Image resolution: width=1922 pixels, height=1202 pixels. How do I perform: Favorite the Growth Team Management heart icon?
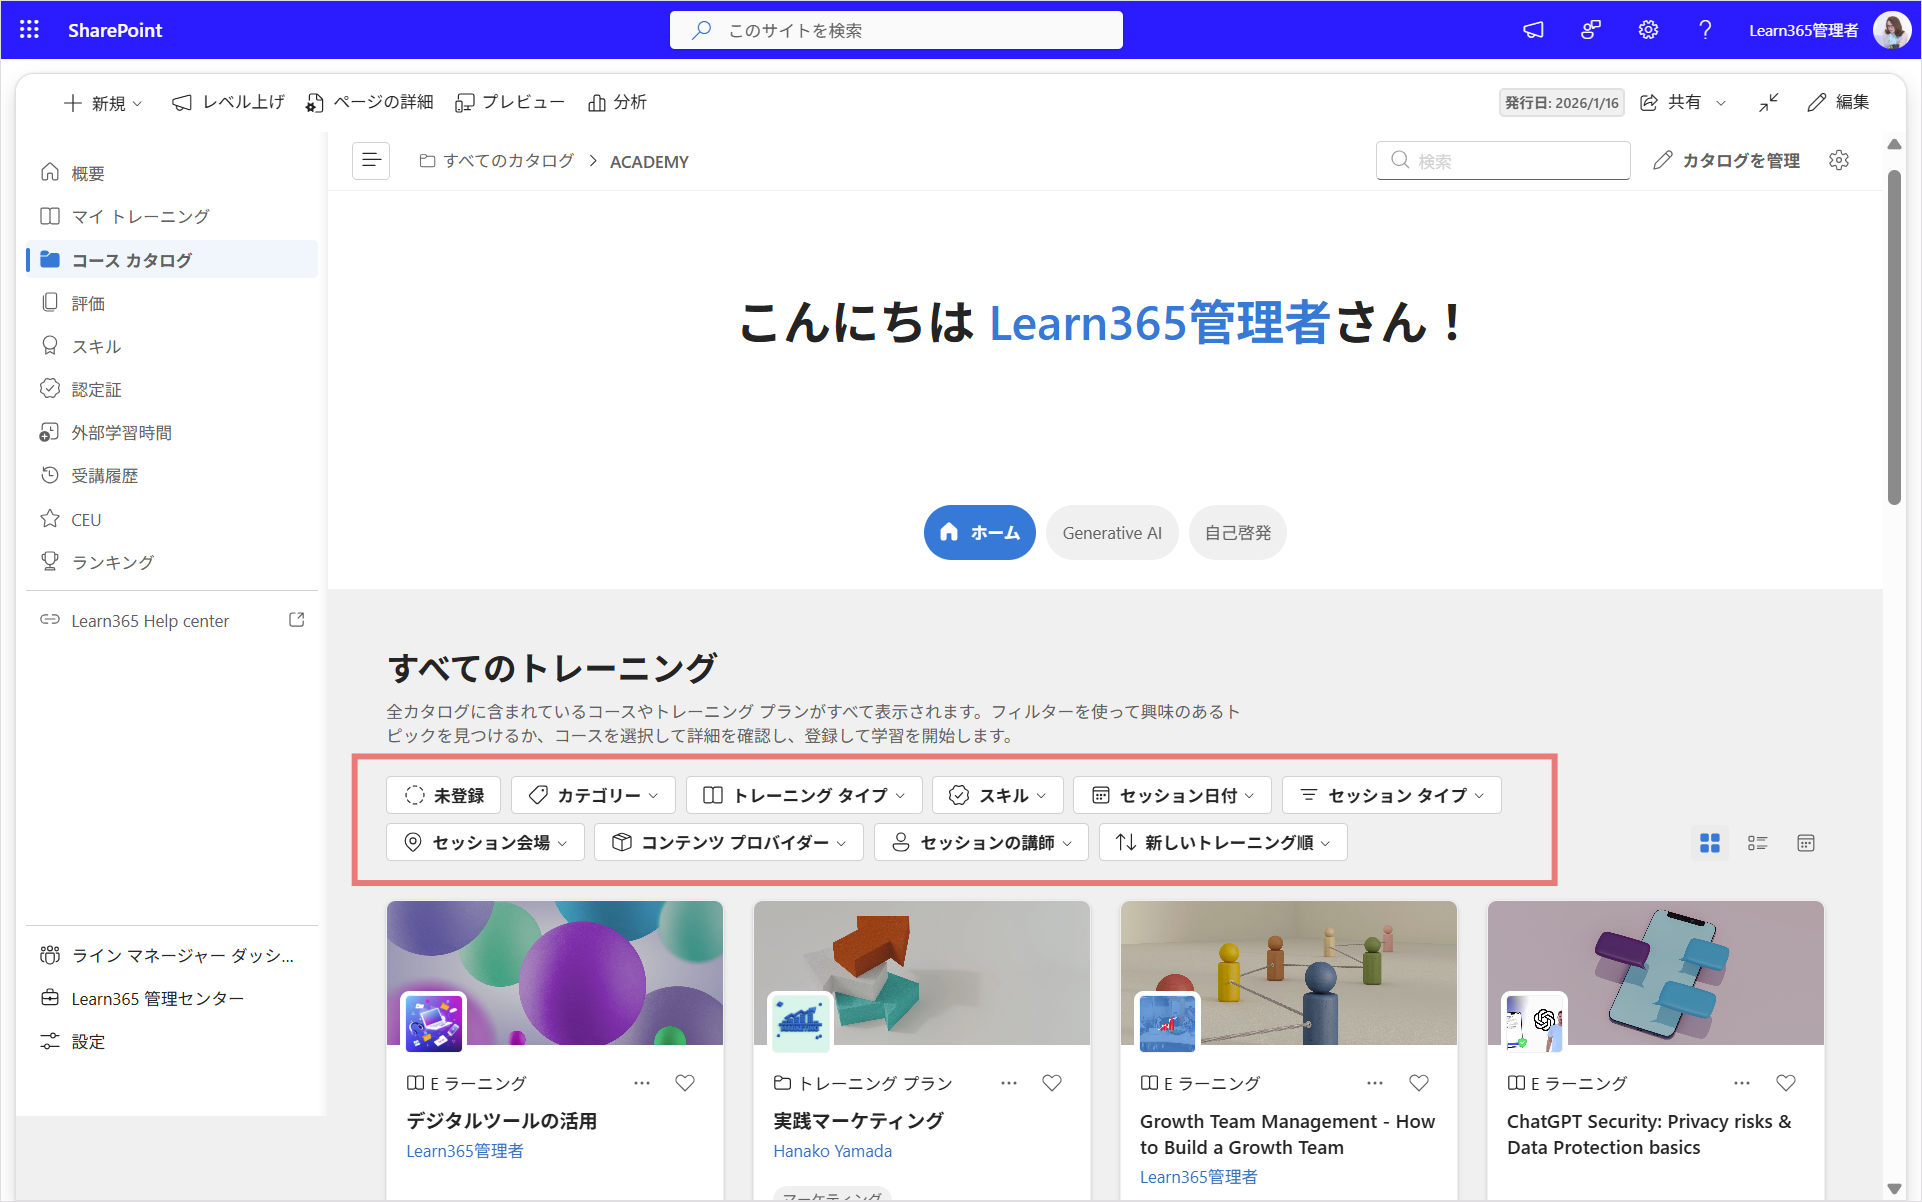(x=1419, y=1083)
